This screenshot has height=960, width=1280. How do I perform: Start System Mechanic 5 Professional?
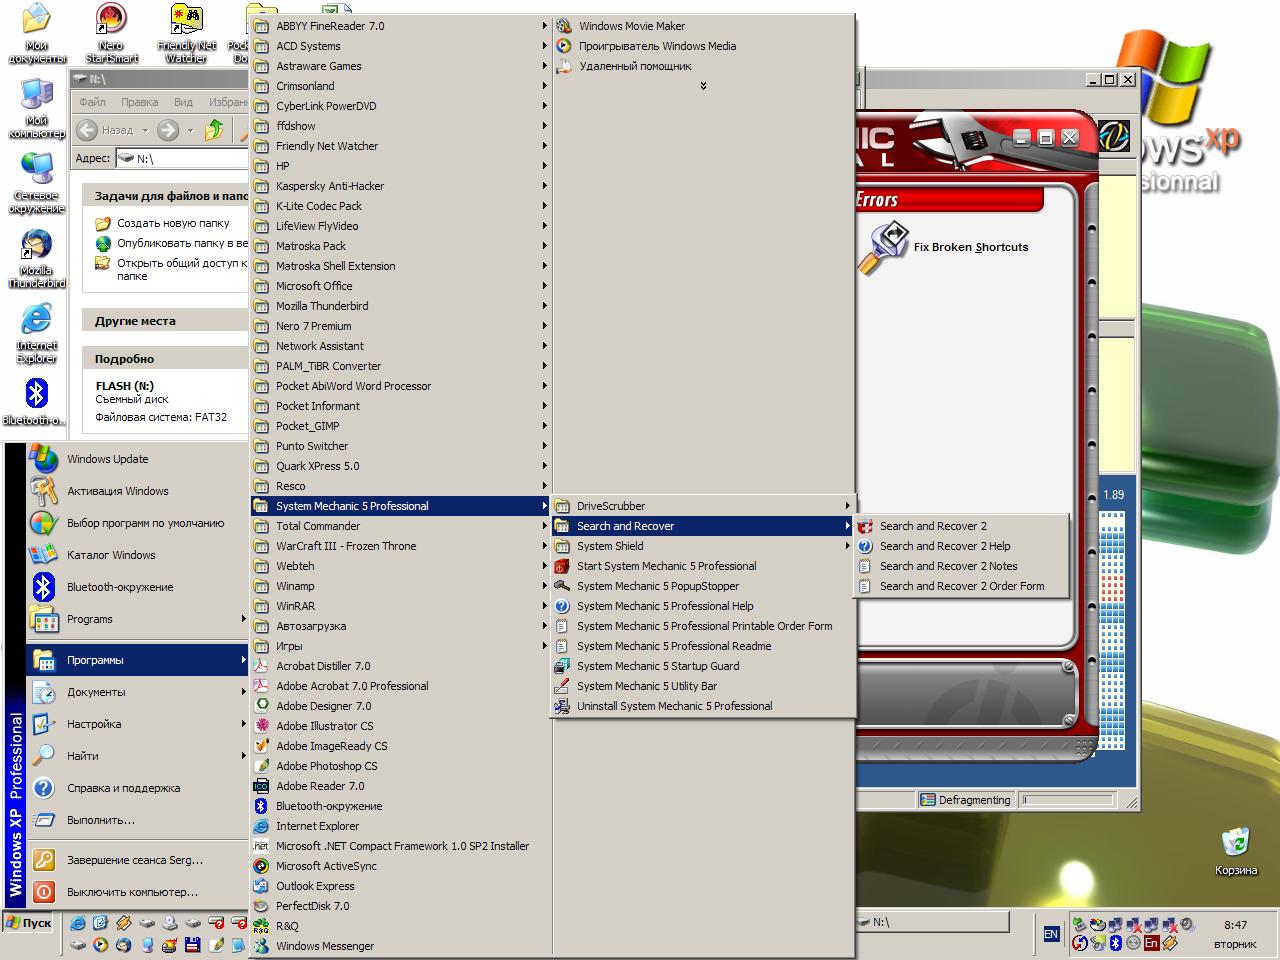coord(703,566)
